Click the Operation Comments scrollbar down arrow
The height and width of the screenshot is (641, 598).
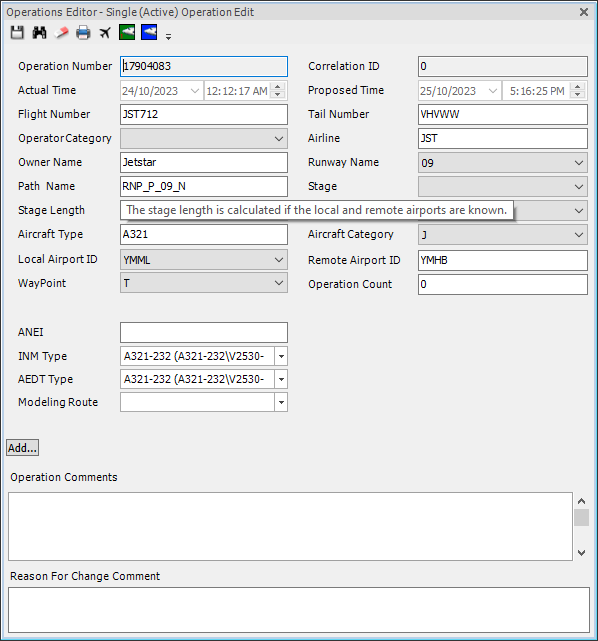pos(582,553)
